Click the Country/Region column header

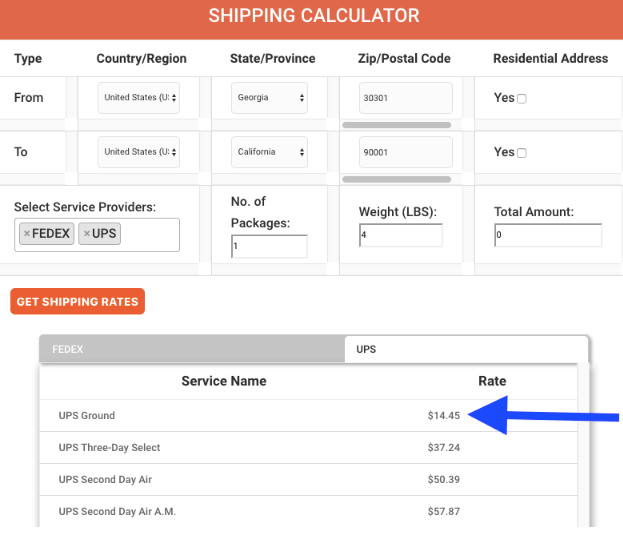tap(141, 58)
